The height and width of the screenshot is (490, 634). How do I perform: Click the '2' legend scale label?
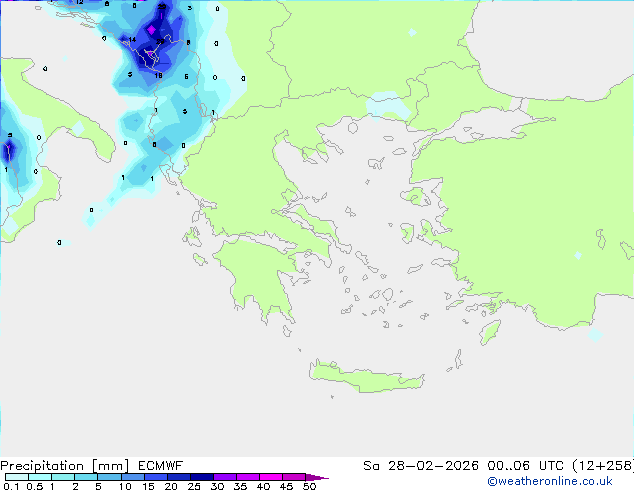75,486
